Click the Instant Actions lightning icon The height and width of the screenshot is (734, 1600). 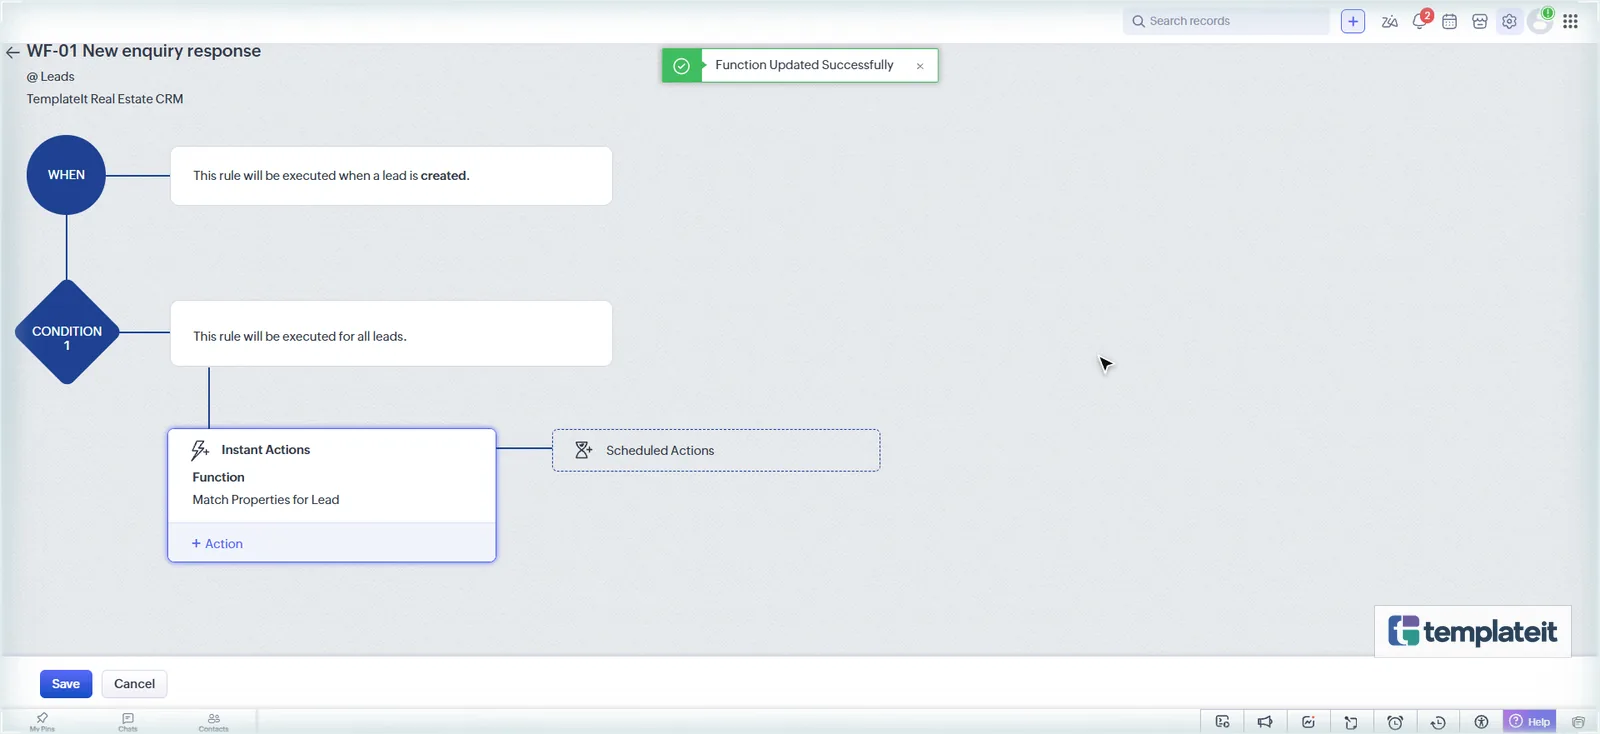pos(200,450)
